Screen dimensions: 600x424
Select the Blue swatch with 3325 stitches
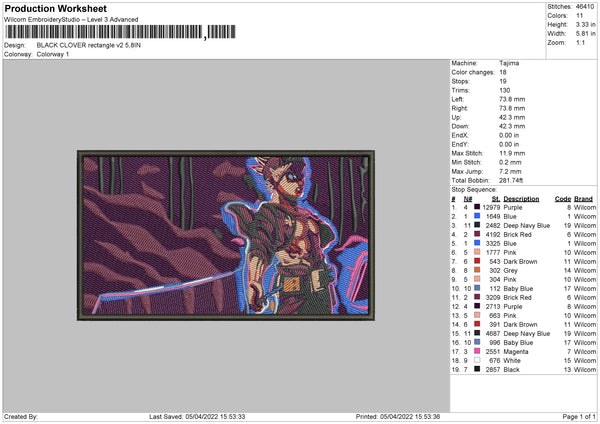point(477,243)
